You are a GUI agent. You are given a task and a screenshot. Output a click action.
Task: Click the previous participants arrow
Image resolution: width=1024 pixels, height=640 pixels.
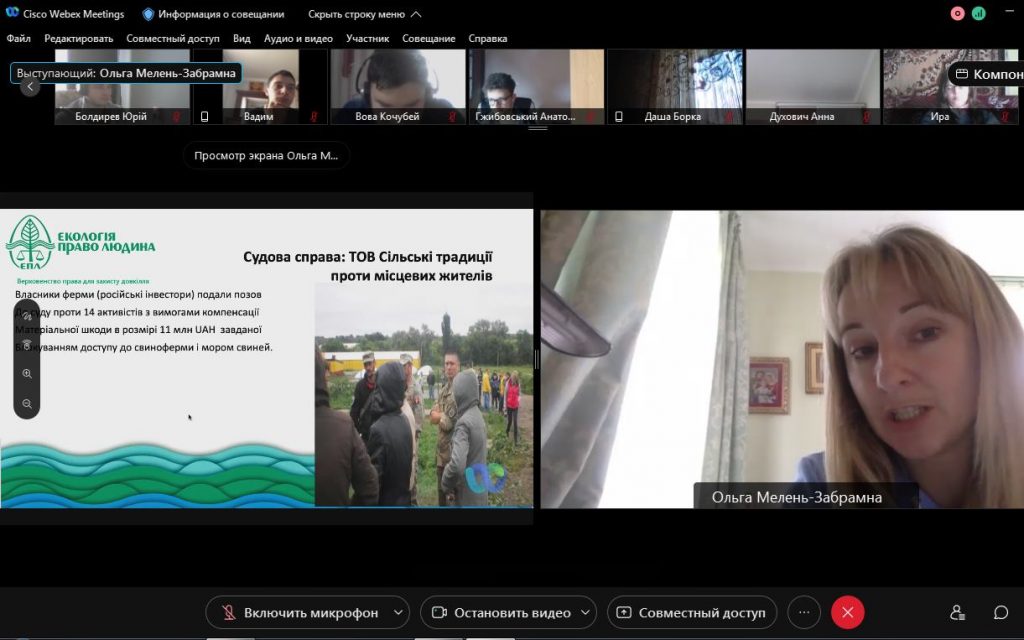(30, 86)
